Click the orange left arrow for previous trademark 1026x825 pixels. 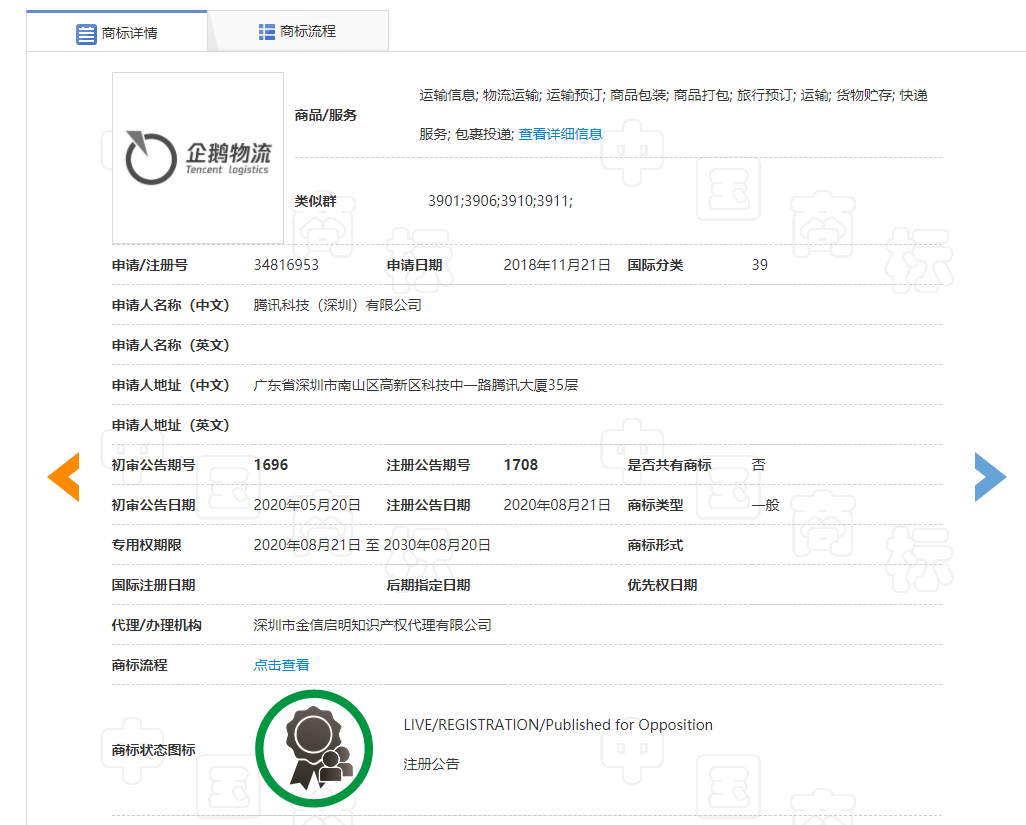[x=63, y=477]
